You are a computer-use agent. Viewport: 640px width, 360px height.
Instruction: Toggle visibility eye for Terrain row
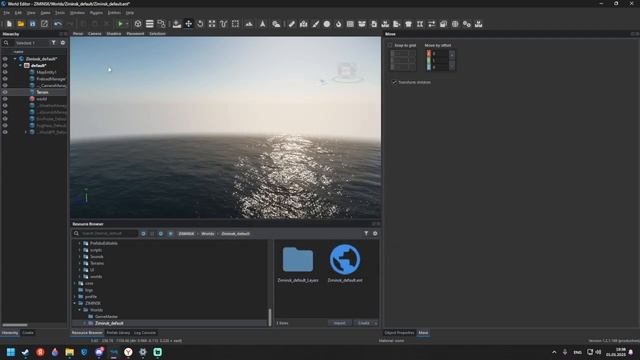pyautogui.click(x=5, y=92)
